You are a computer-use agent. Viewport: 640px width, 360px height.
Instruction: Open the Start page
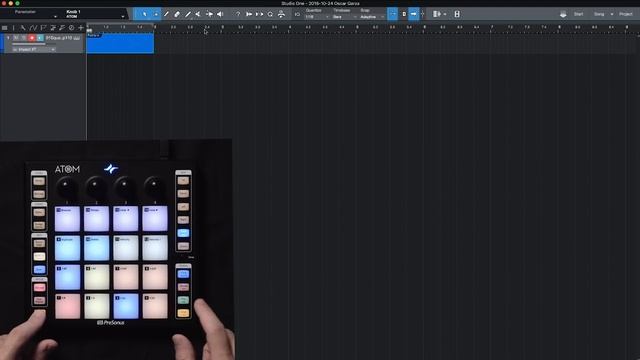point(578,14)
